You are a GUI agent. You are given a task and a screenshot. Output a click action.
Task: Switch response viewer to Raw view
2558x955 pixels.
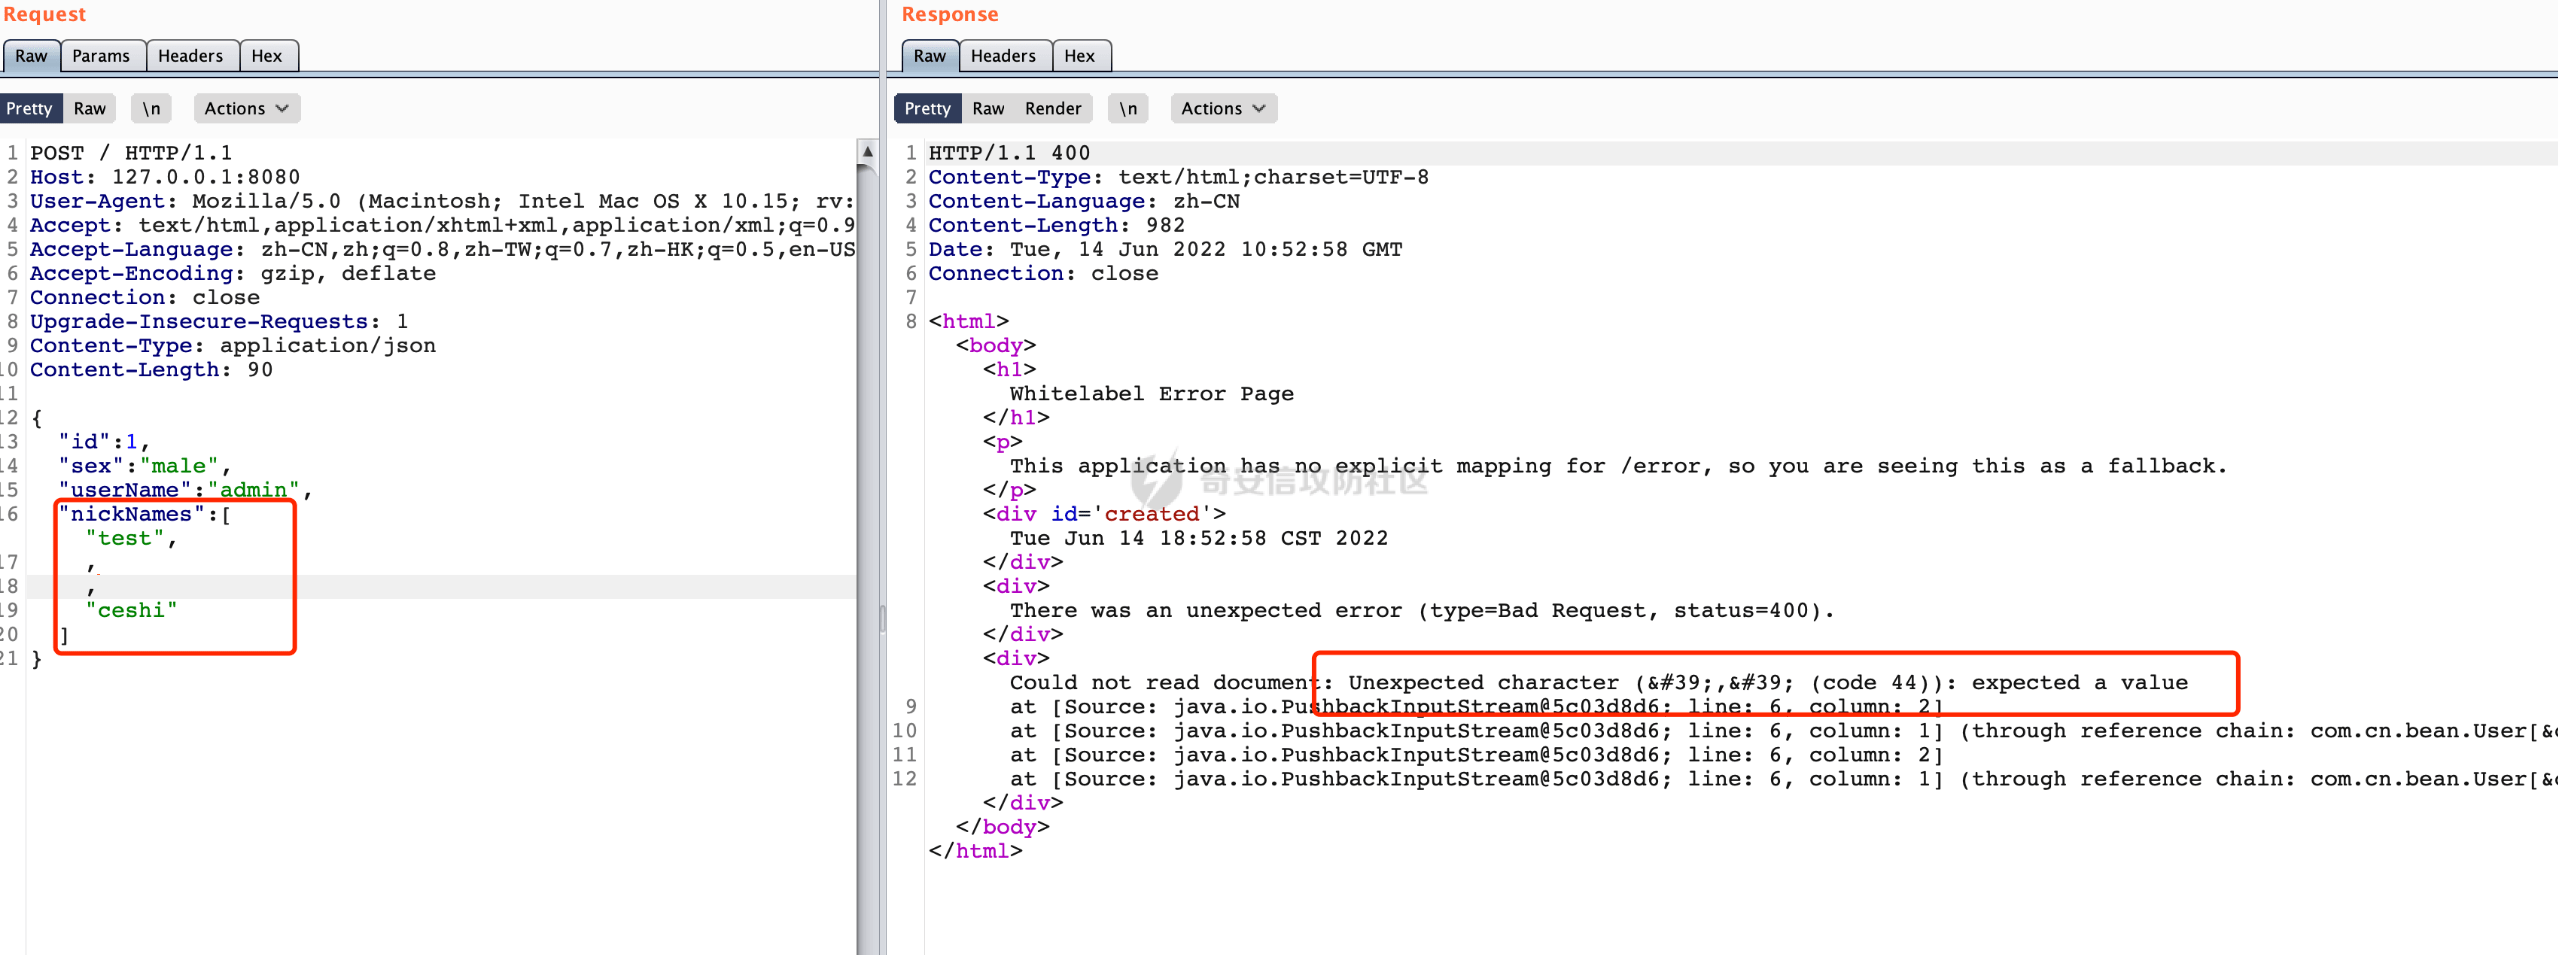click(988, 108)
